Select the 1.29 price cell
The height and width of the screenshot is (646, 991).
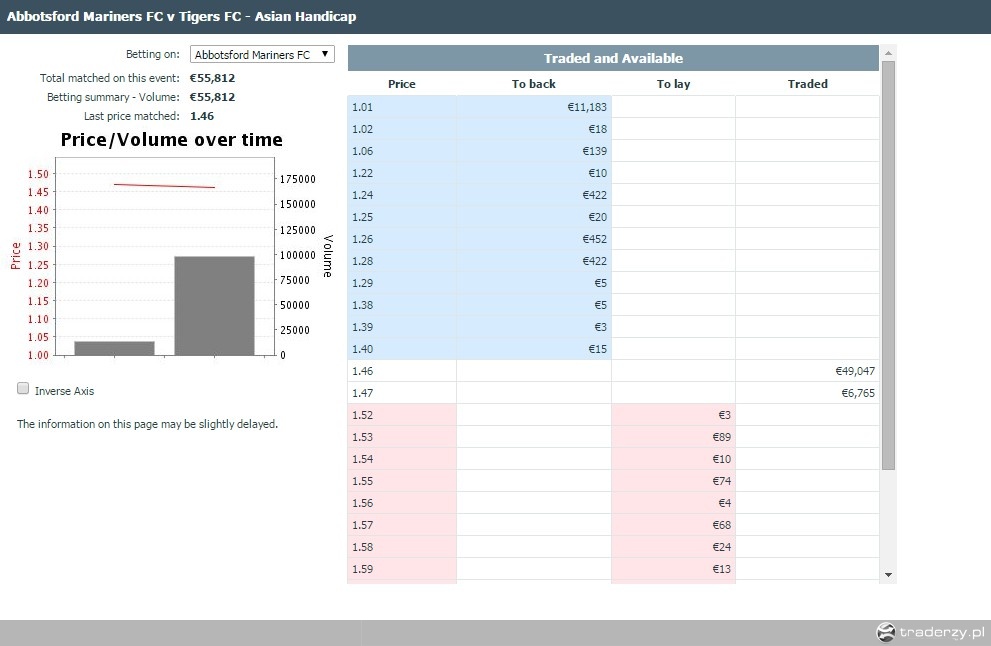(x=402, y=283)
